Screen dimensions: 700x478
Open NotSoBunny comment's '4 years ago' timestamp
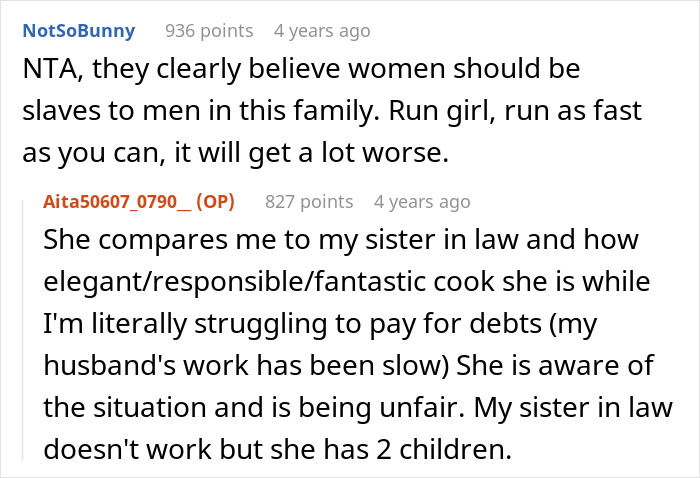click(x=321, y=31)
